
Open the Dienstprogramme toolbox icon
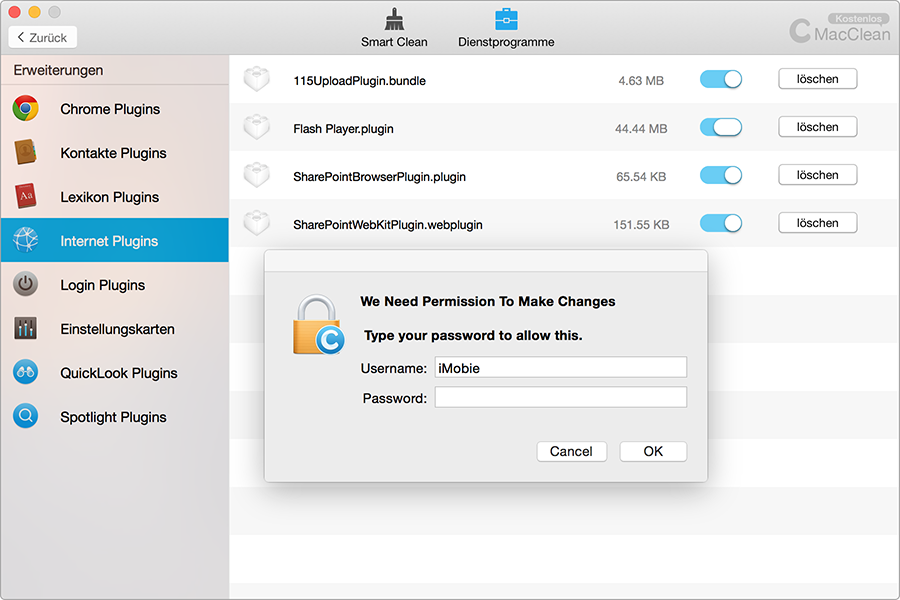pyautogui.click(x=506, y=20)
